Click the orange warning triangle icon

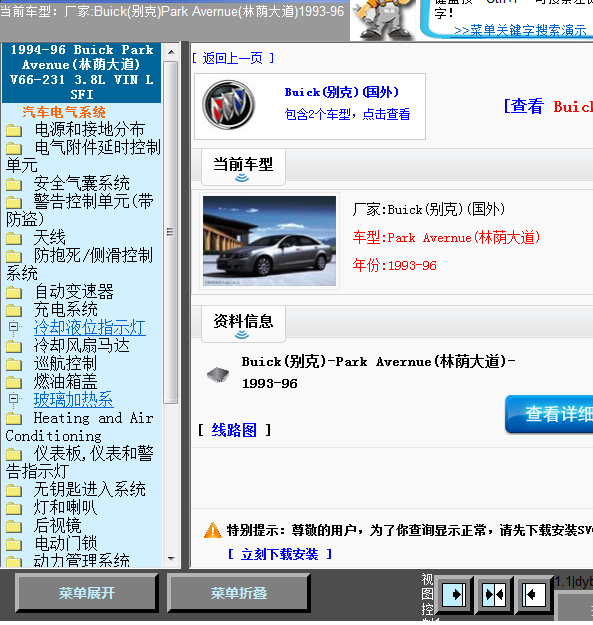click(x=212, y=530)
